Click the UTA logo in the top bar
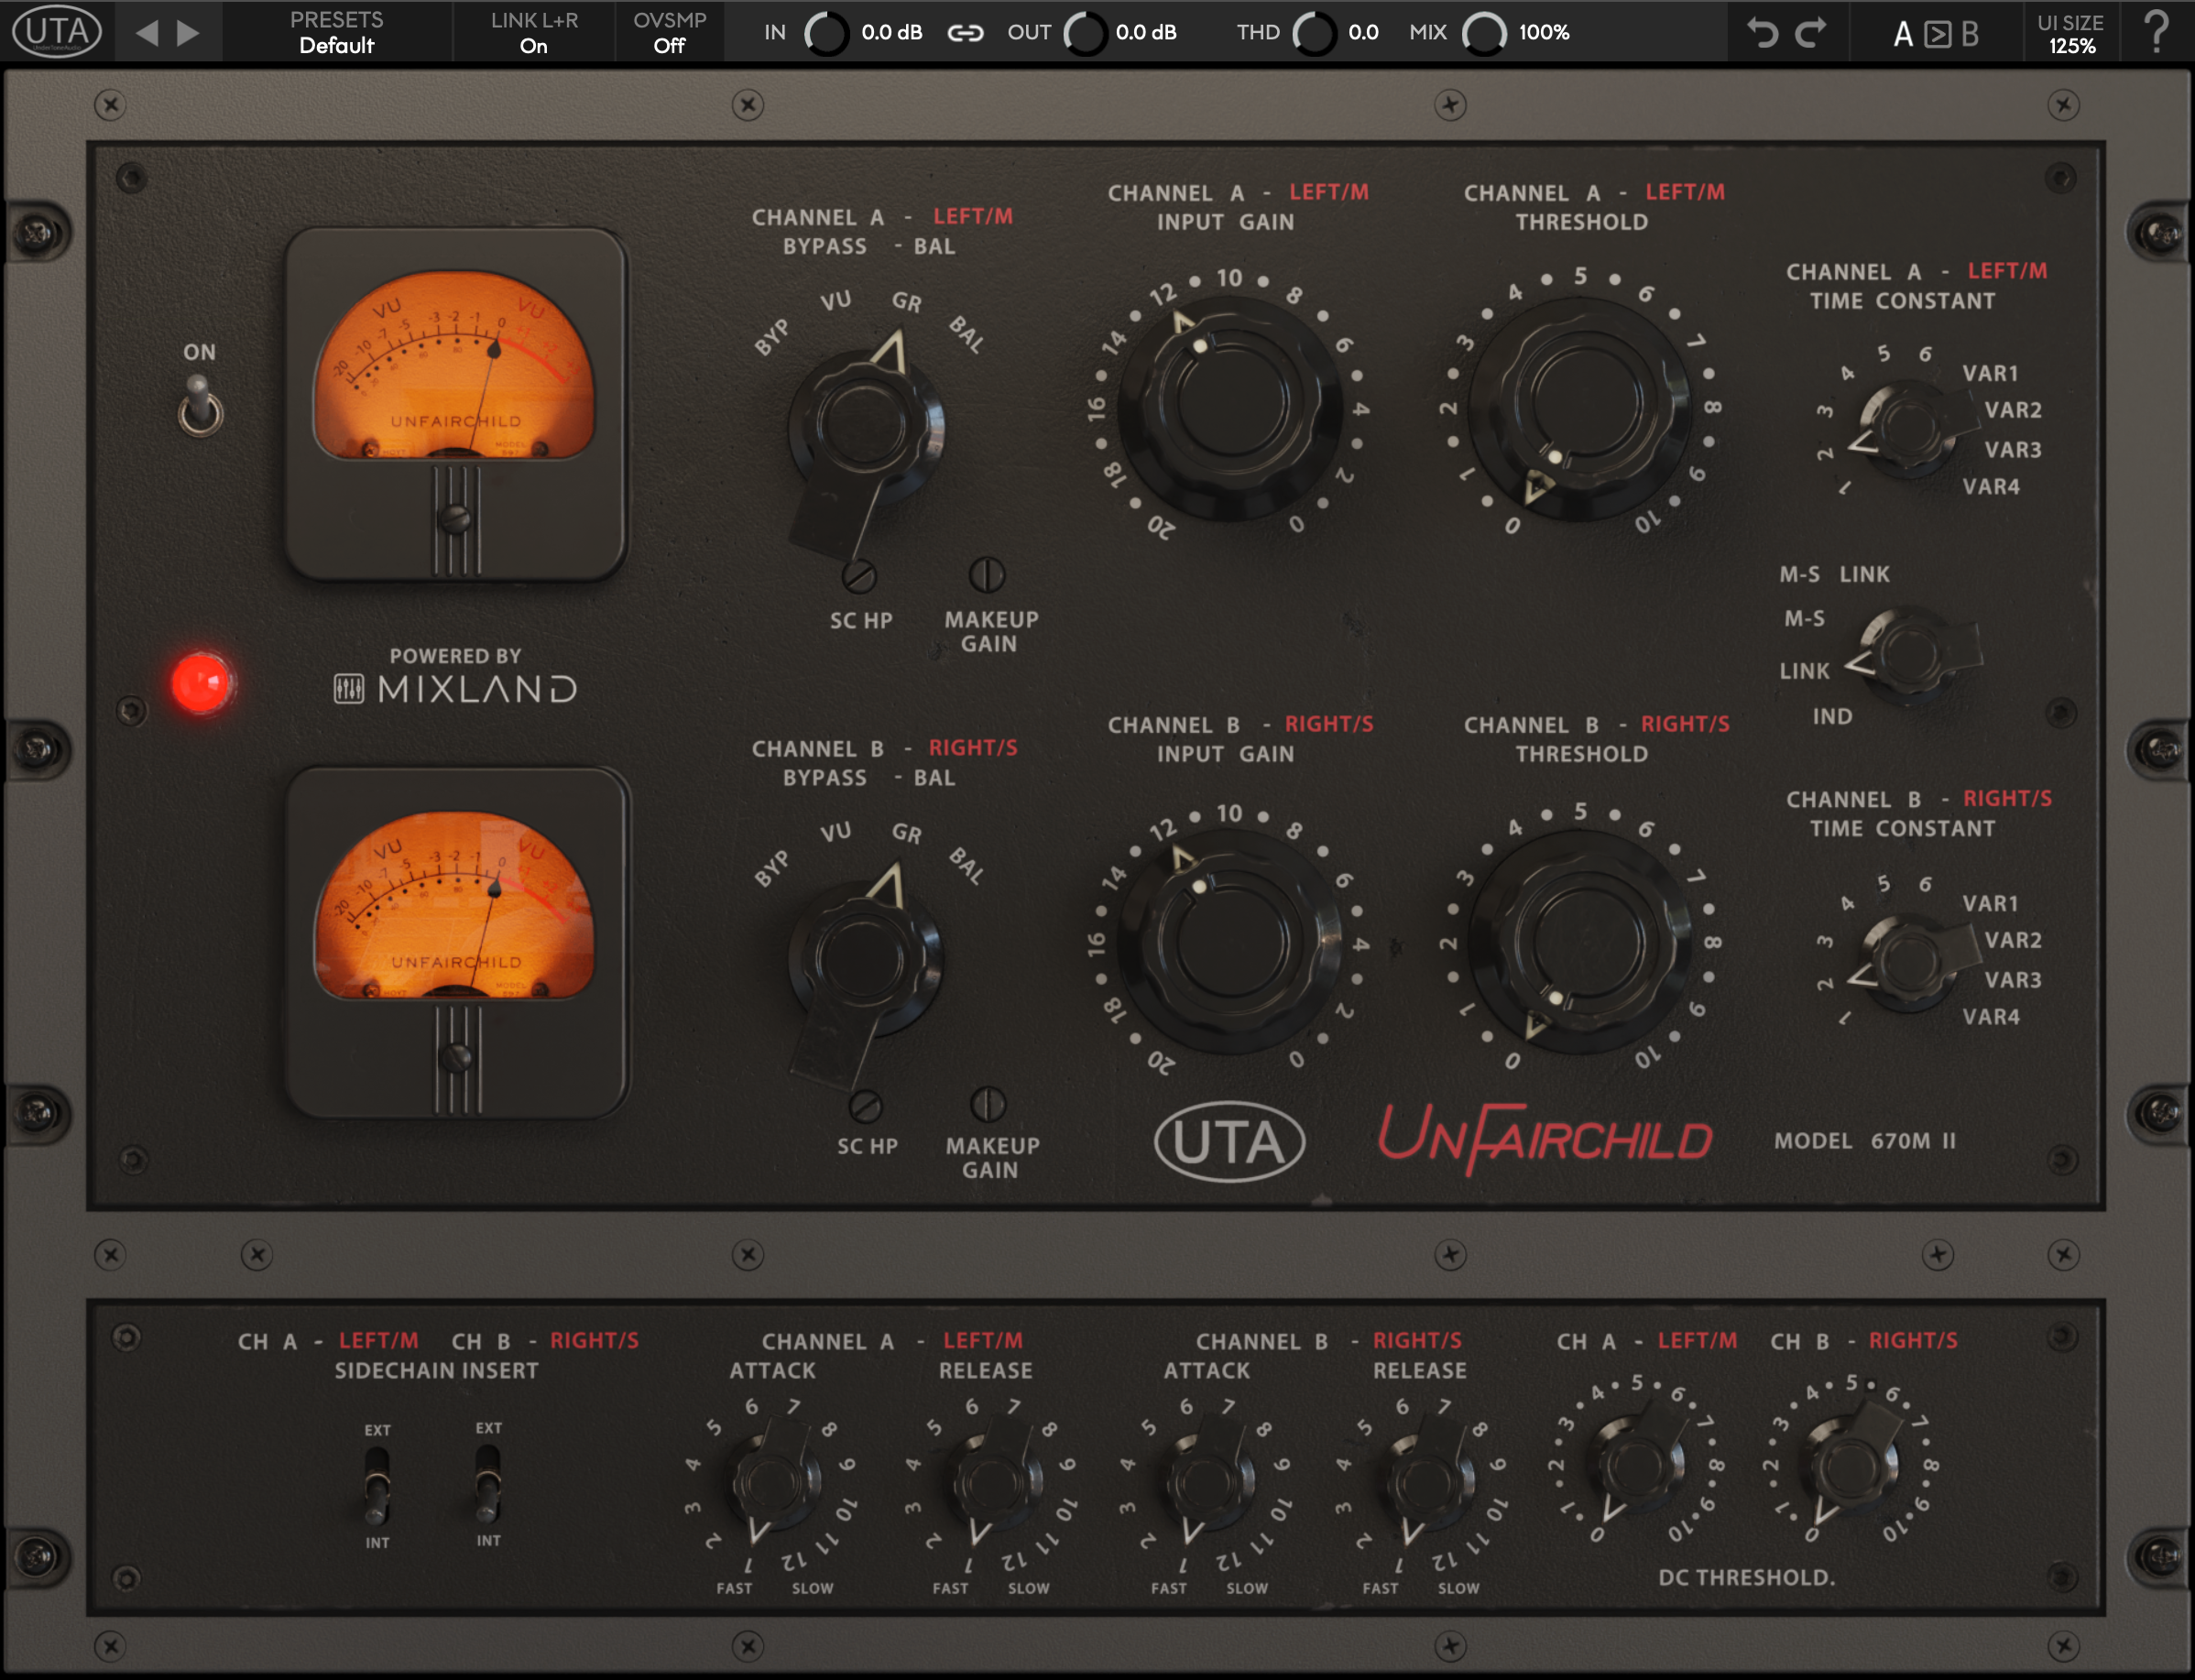The width and height of the screenshot is (2195, 1680). pyautogui.click(x=57, y=32)
